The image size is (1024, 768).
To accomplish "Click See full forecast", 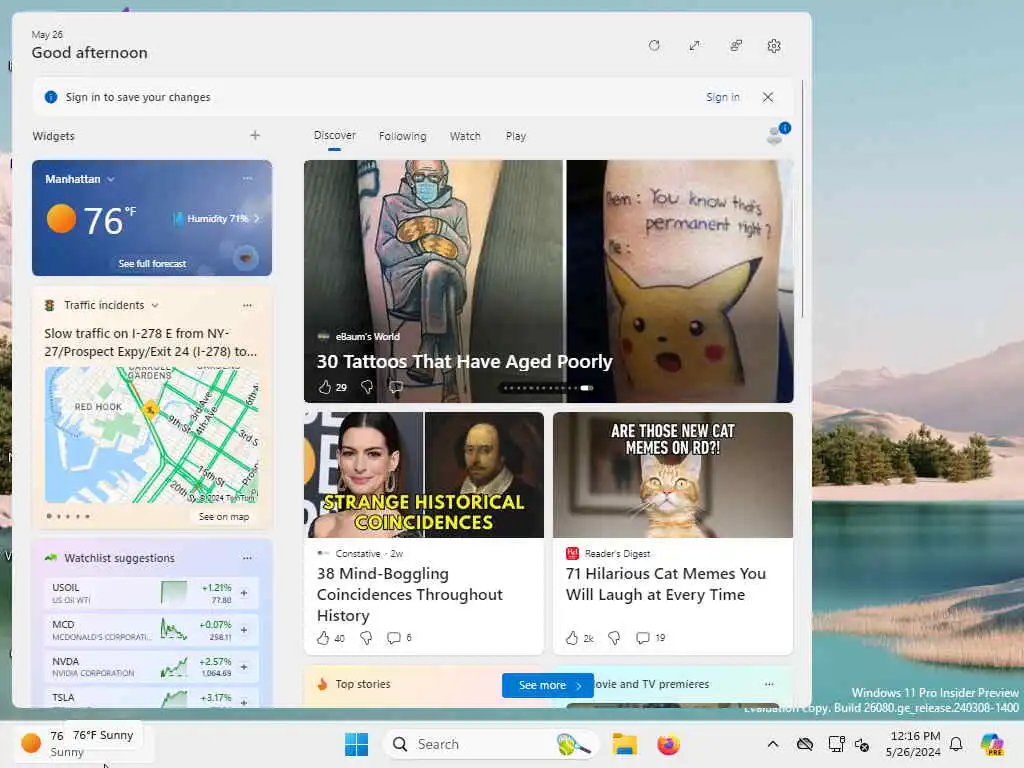I will click(x=152, y=263).
